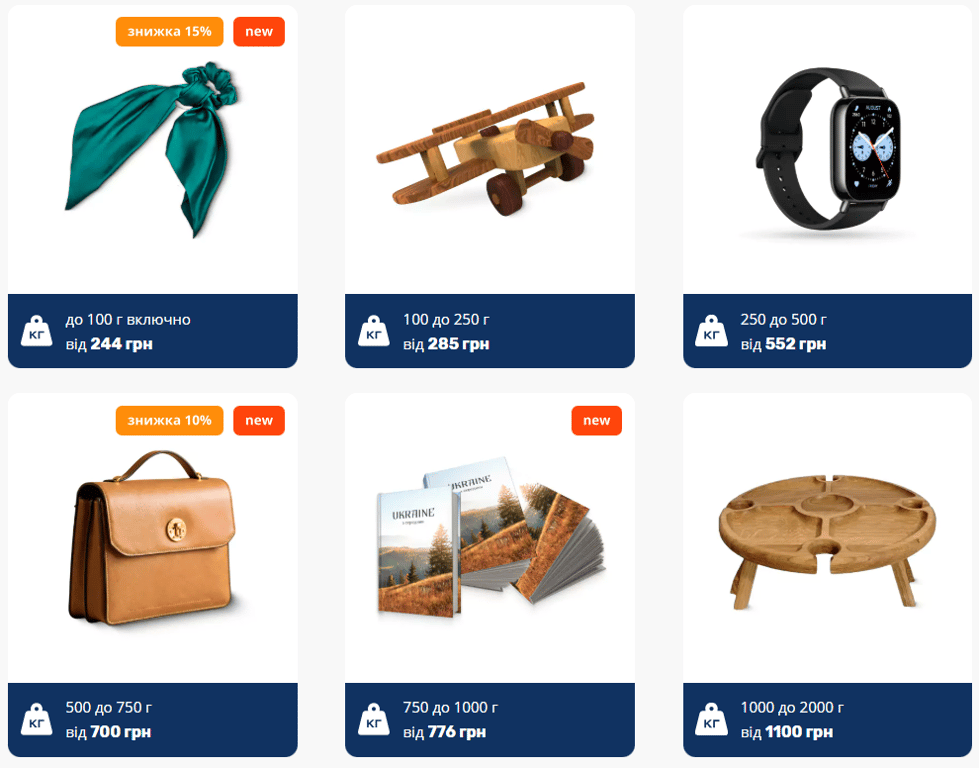Image resolution: width=979 pixels, height=768 pixels.
Task: Click the 'знижка 15%' discount badge
Action: pos(169,32)
